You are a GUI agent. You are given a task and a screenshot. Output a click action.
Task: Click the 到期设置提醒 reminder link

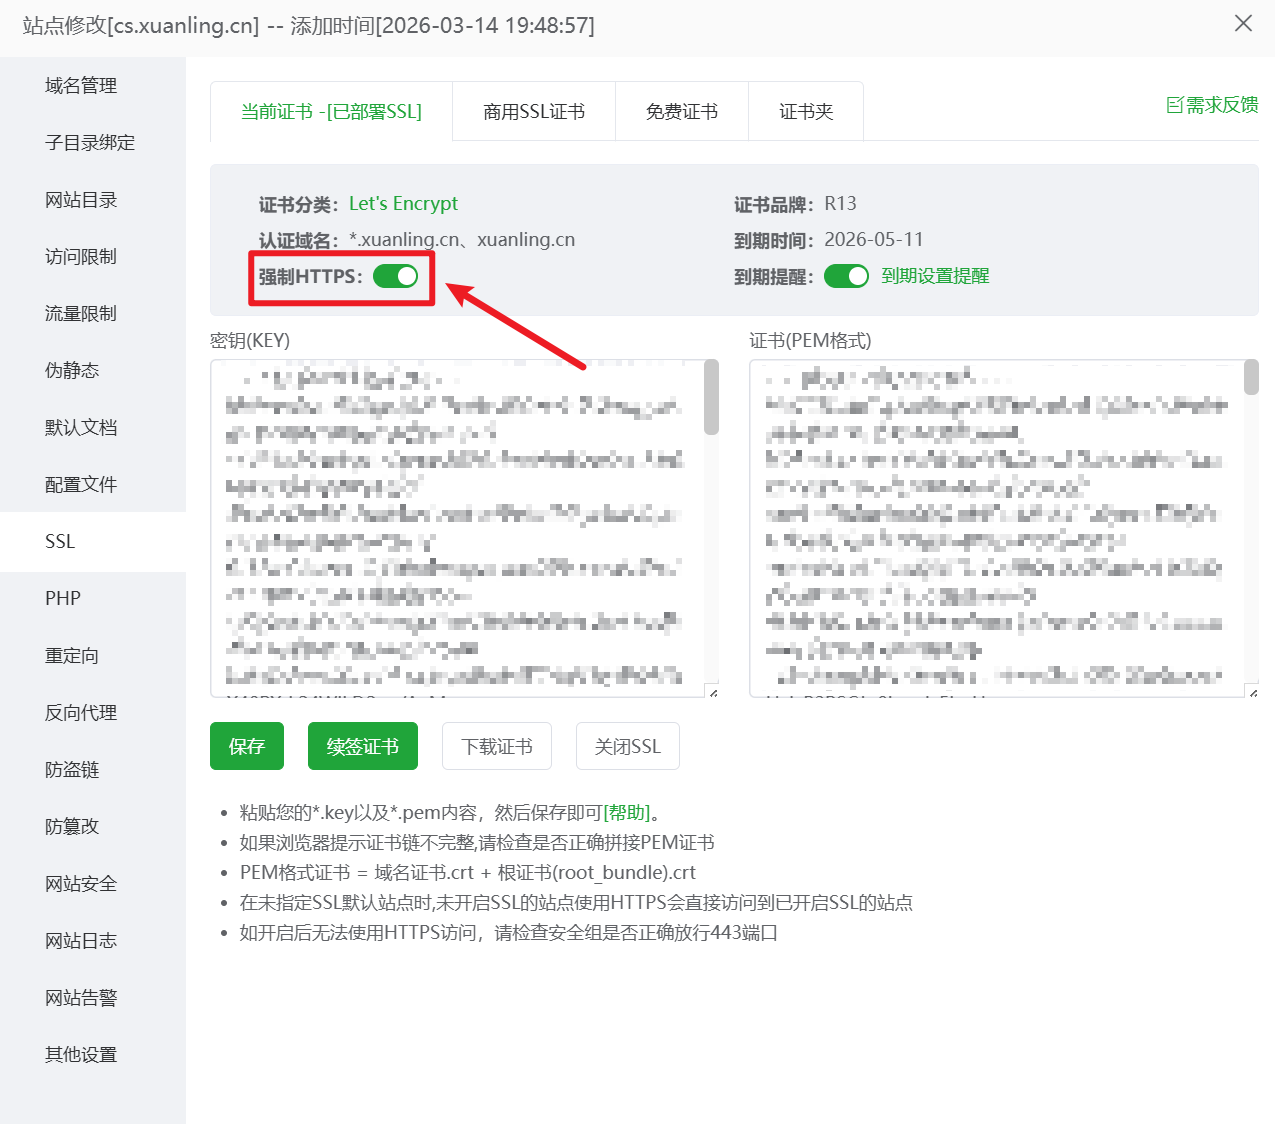[x=934, y=276]
